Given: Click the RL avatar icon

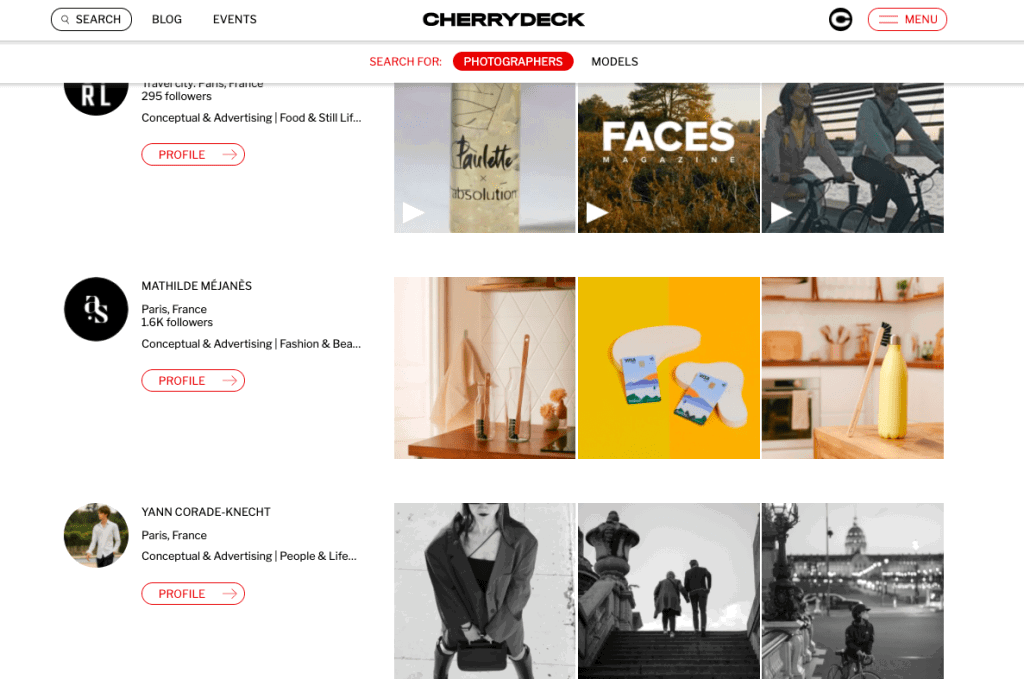Looking at the screenshot, I should coord(96,97).
